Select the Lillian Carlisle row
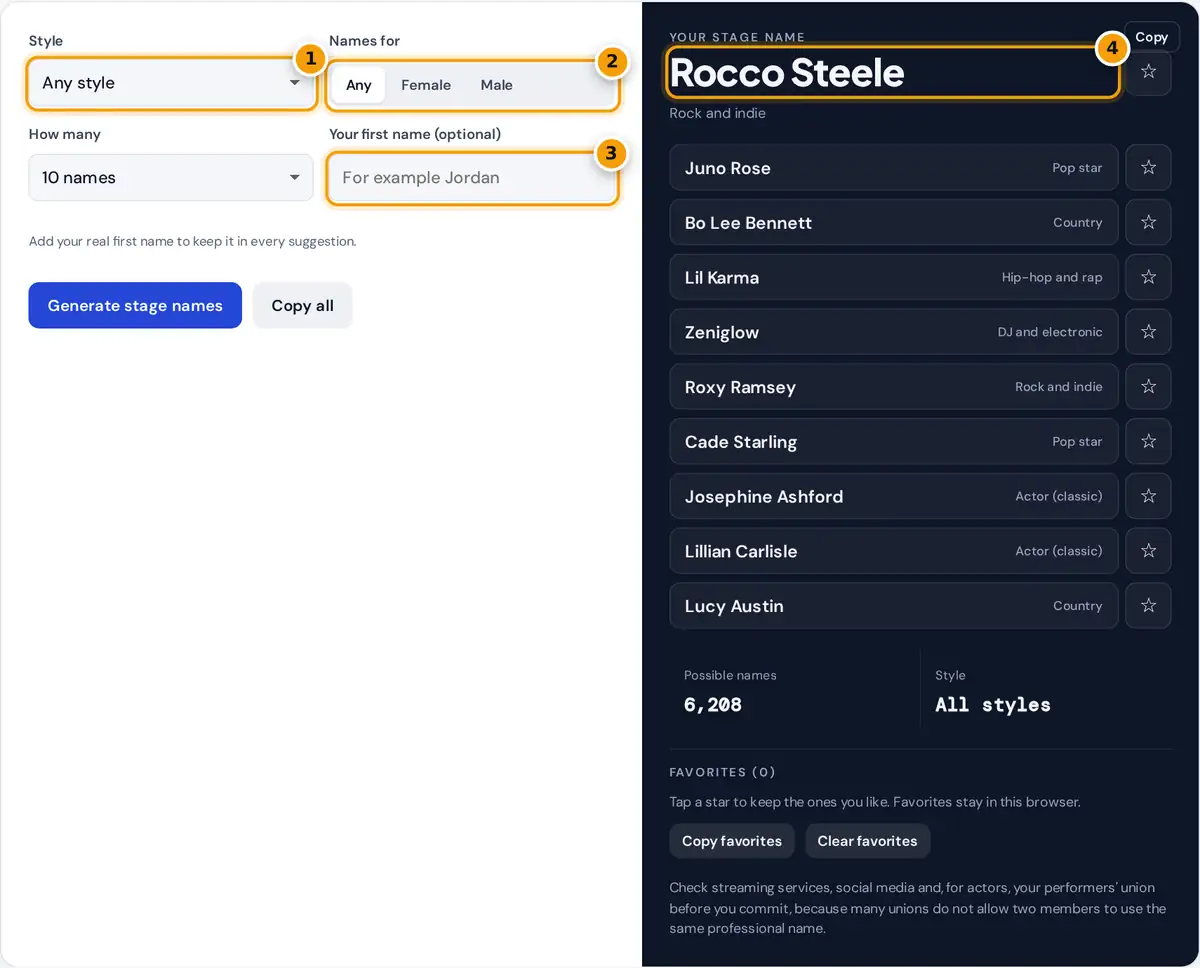Image resolution: width=1200 pixels, height=968 pixels. 893,551
